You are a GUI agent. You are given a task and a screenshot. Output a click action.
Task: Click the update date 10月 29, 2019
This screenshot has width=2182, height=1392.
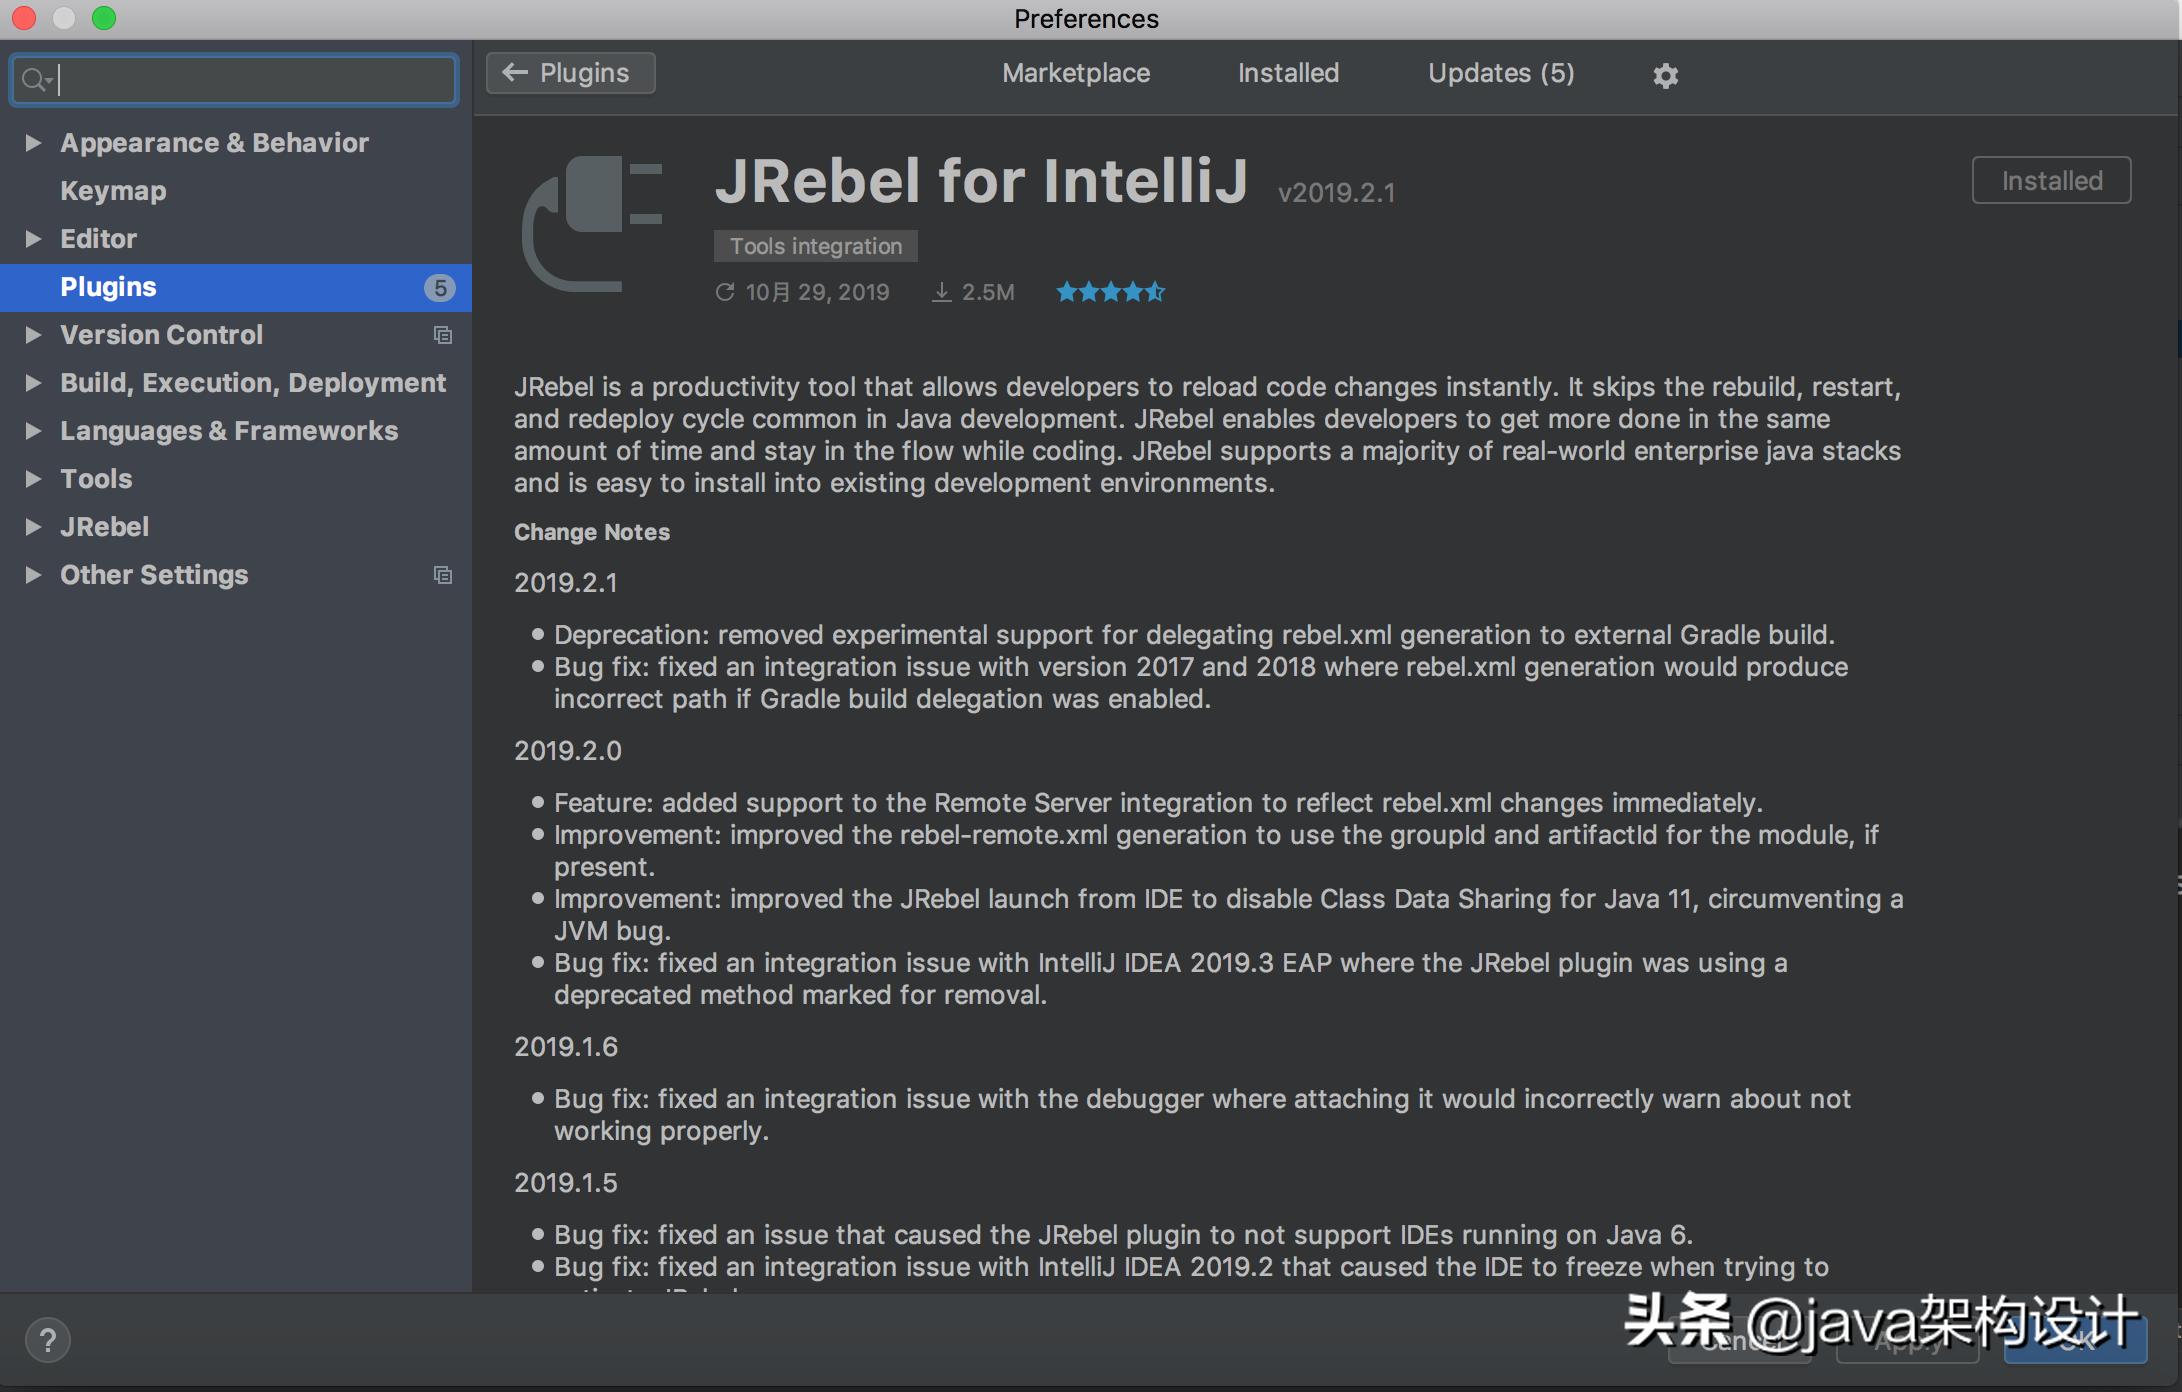[x=802, y=292]
